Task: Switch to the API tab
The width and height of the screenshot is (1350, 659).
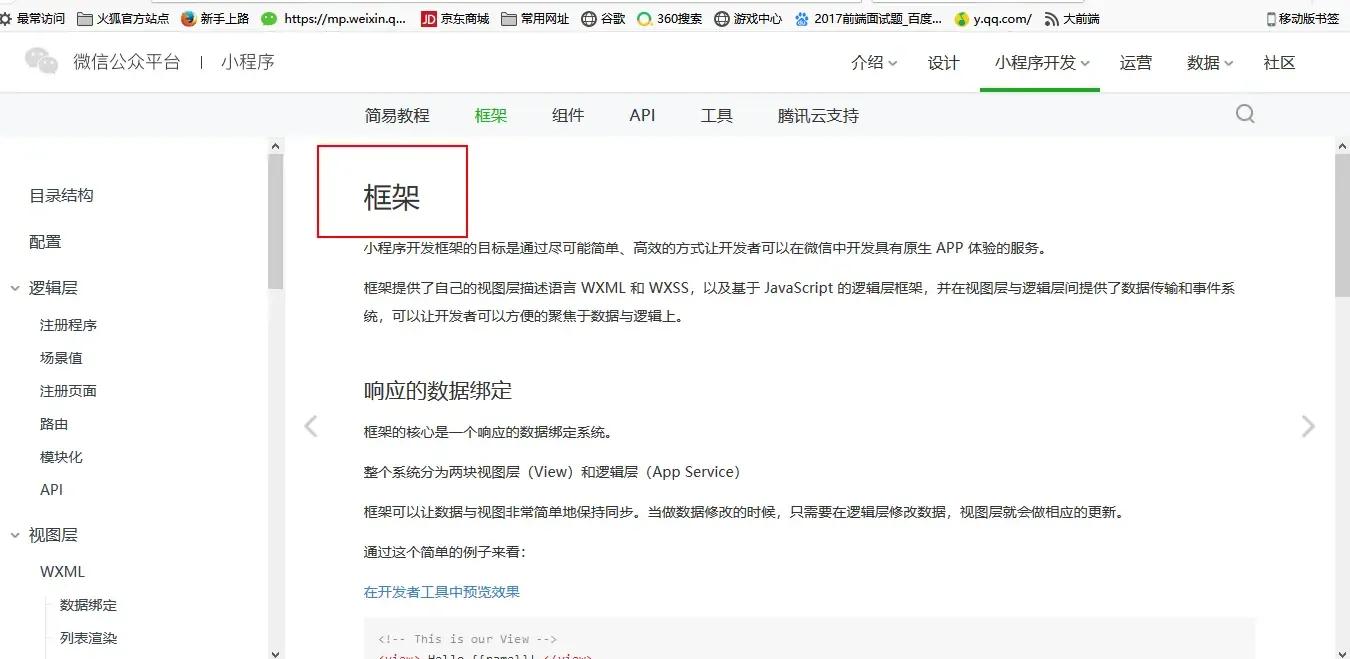Action: (x=642, y=115)
